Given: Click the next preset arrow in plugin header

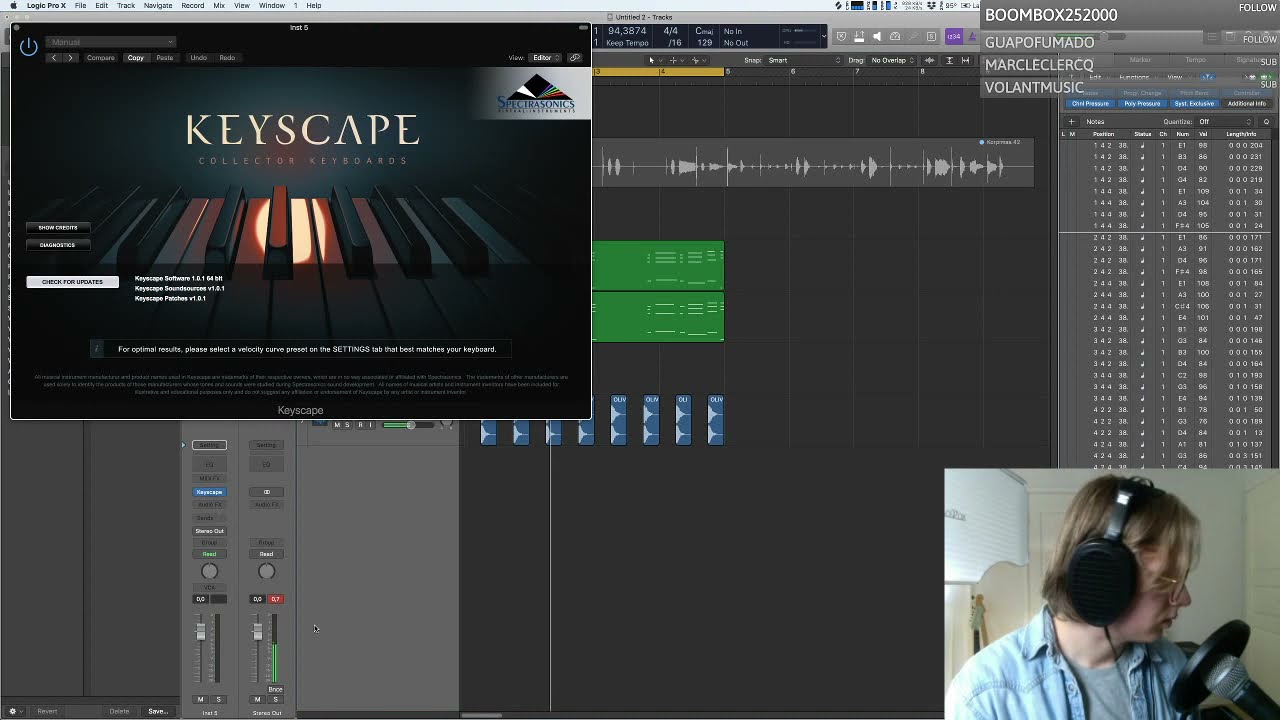Looking at the screenshot, I should coord(70,58).
